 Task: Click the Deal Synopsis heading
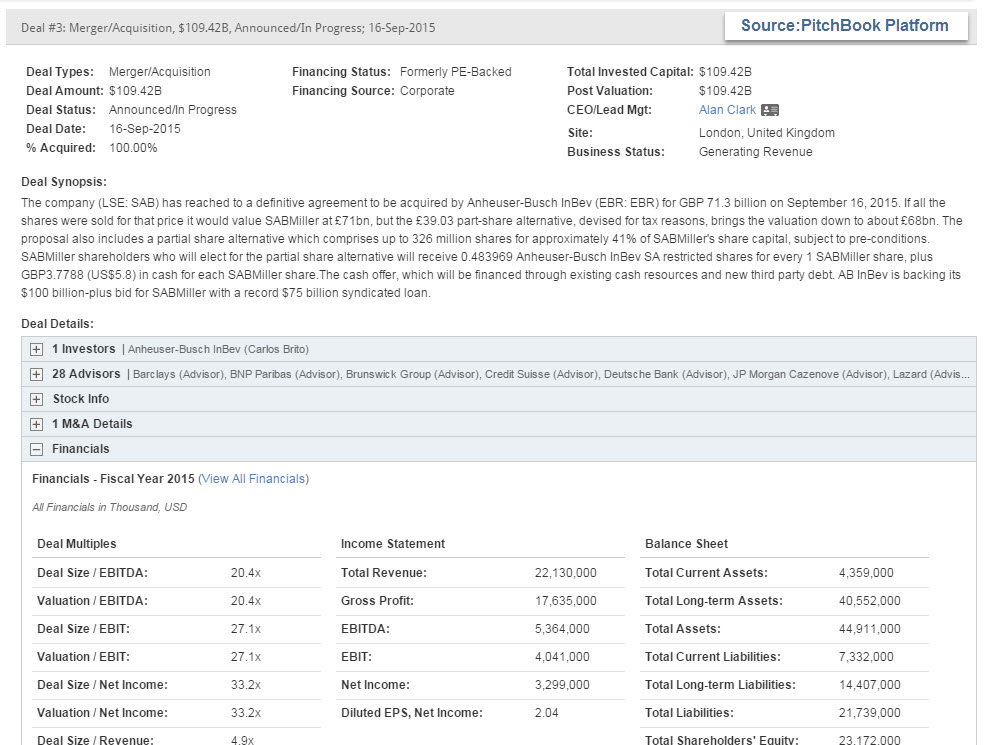coord(64,182)
